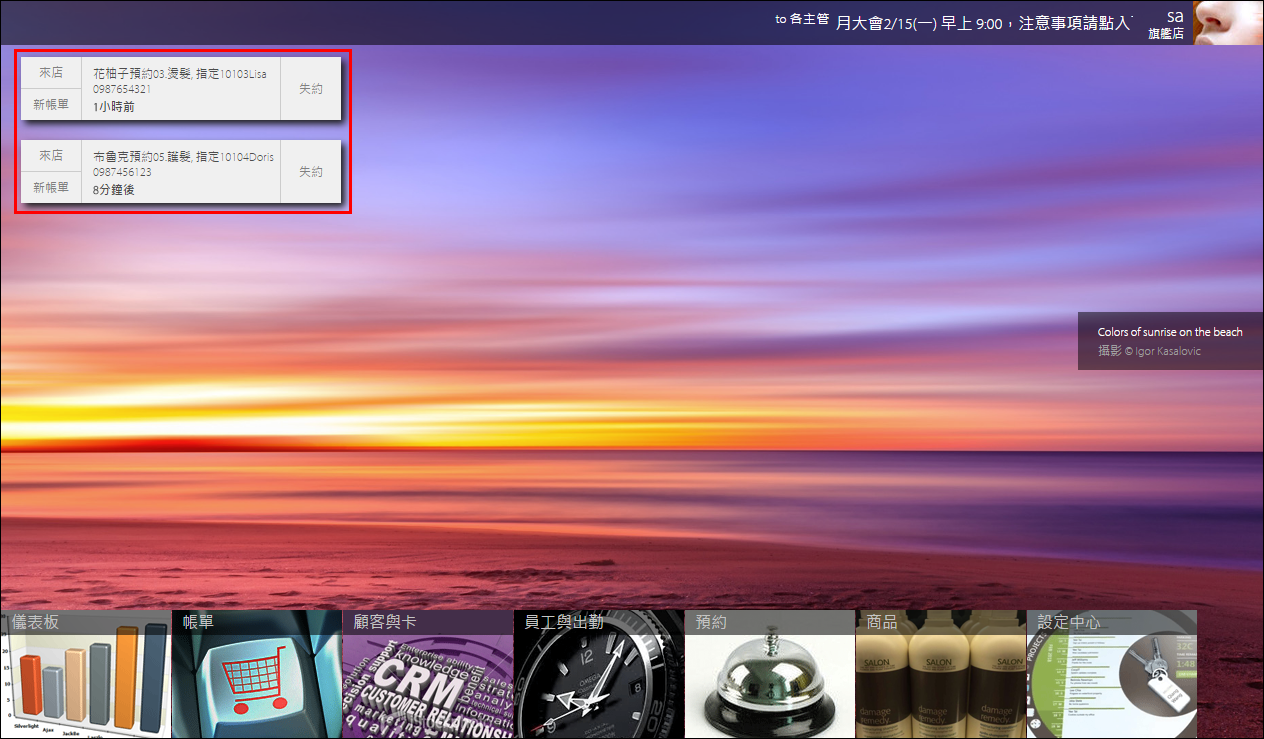Create 新帳單 for 花柚子 appointment
This screenshot has width=1264, height=739.
pyautogui.click(x=51, y=105)
